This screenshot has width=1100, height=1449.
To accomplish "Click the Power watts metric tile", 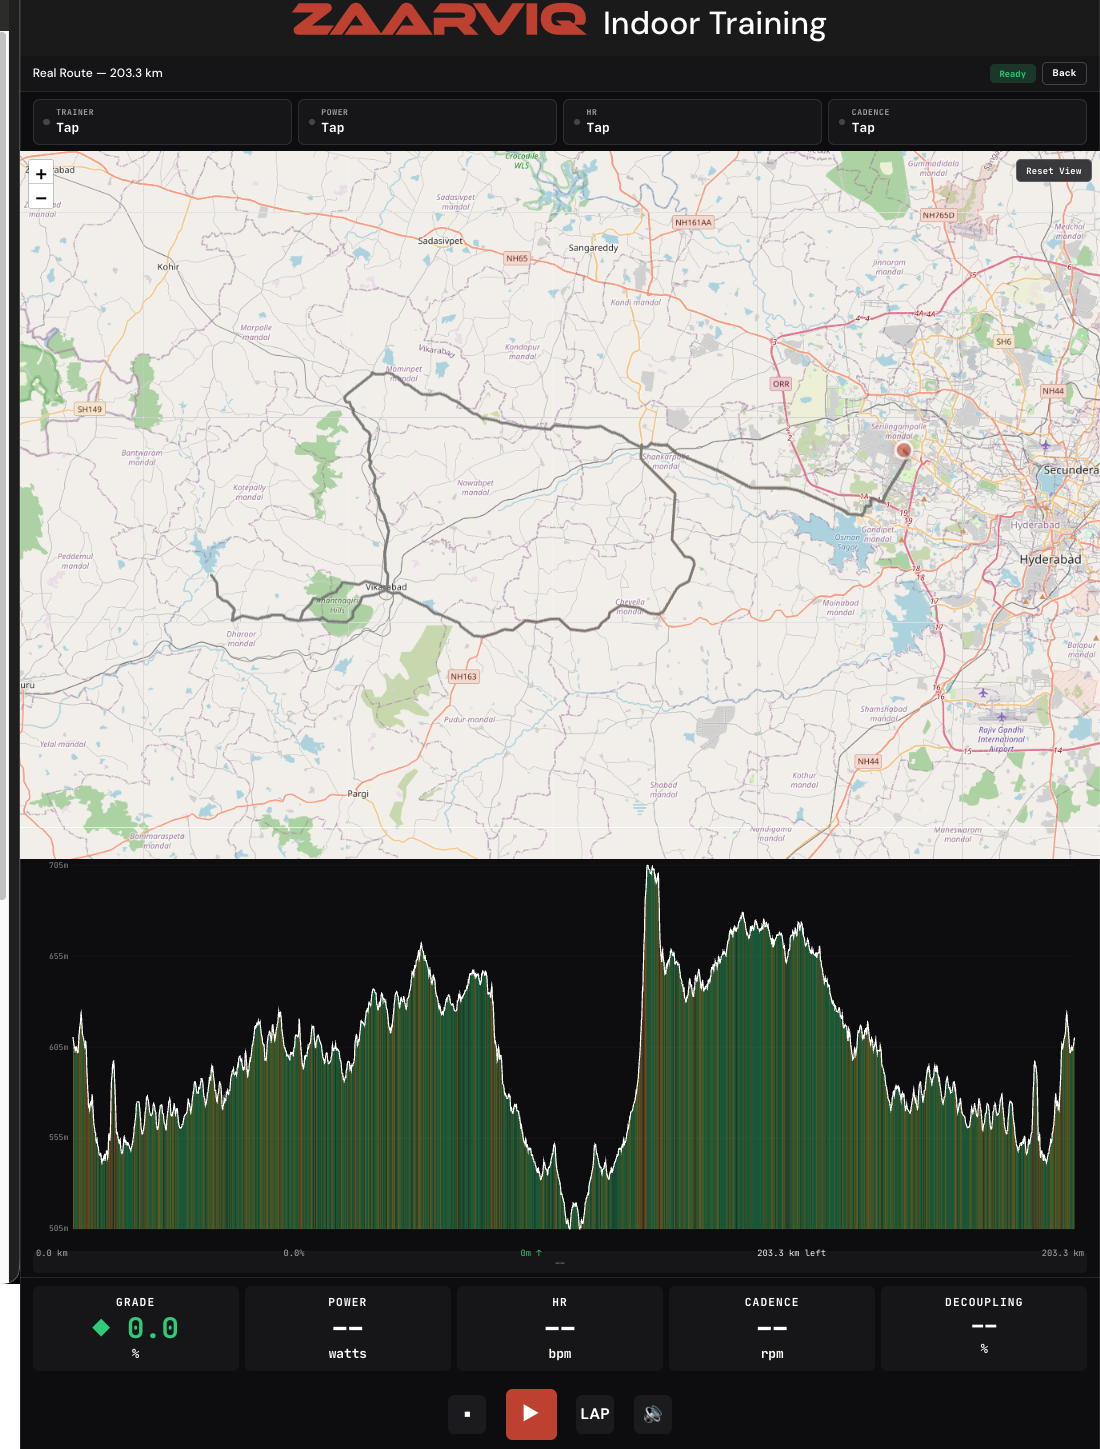I will click(348, 1328).
